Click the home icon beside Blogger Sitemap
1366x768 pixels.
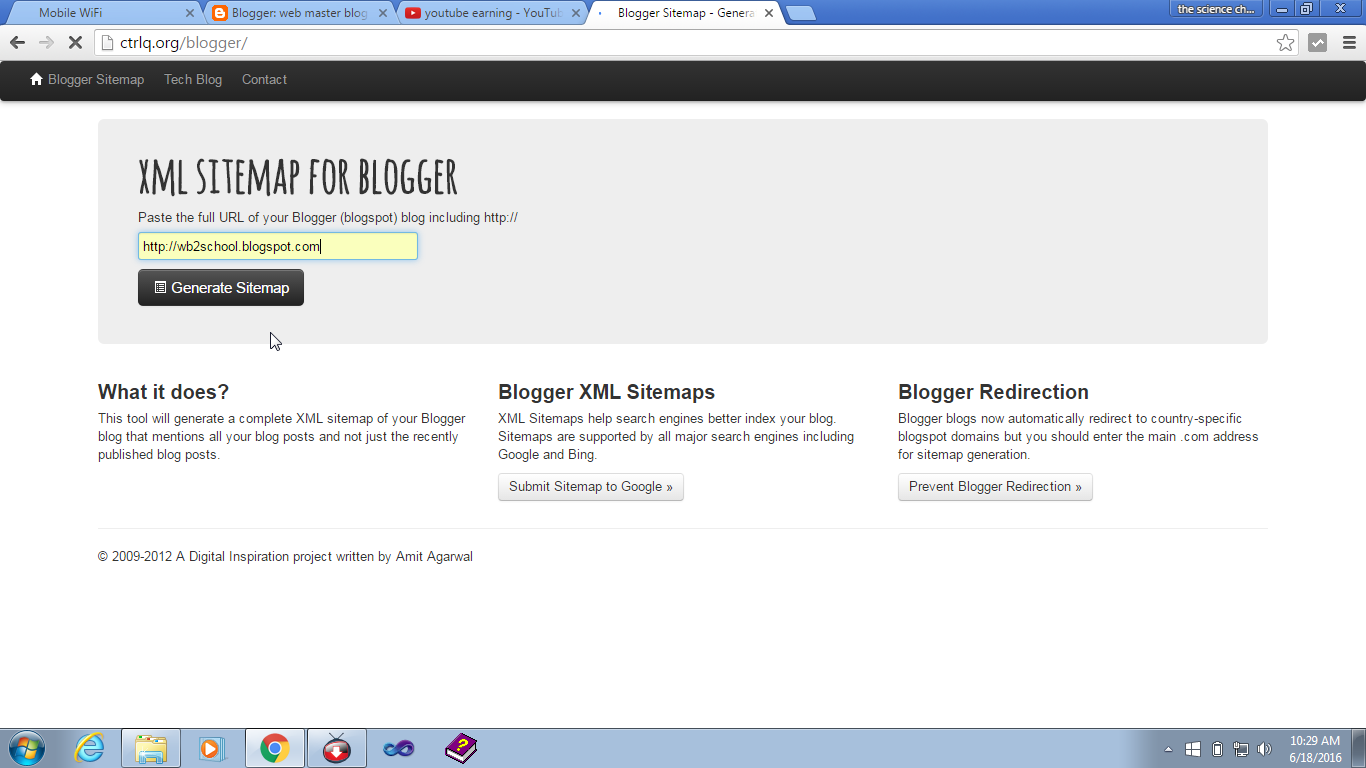point(37,79)
